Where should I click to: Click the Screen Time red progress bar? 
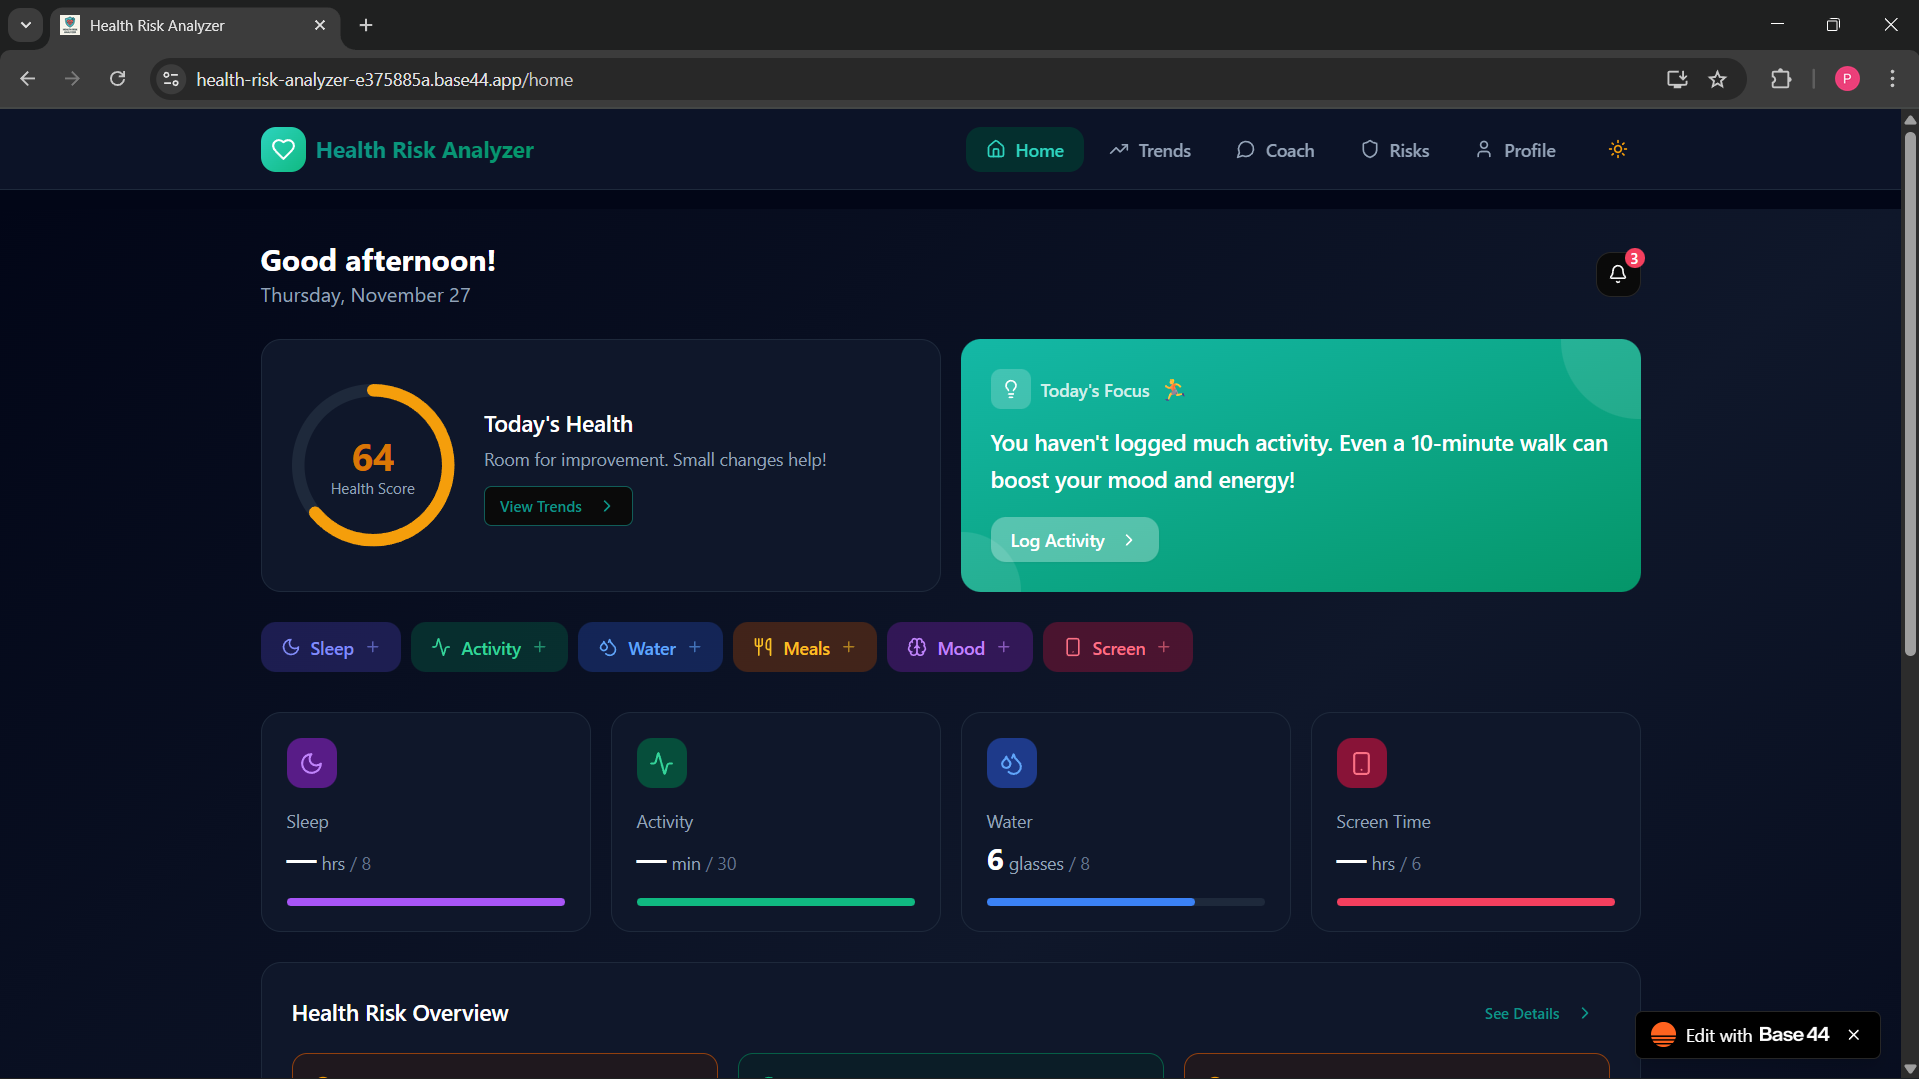tap(1476, 902)
